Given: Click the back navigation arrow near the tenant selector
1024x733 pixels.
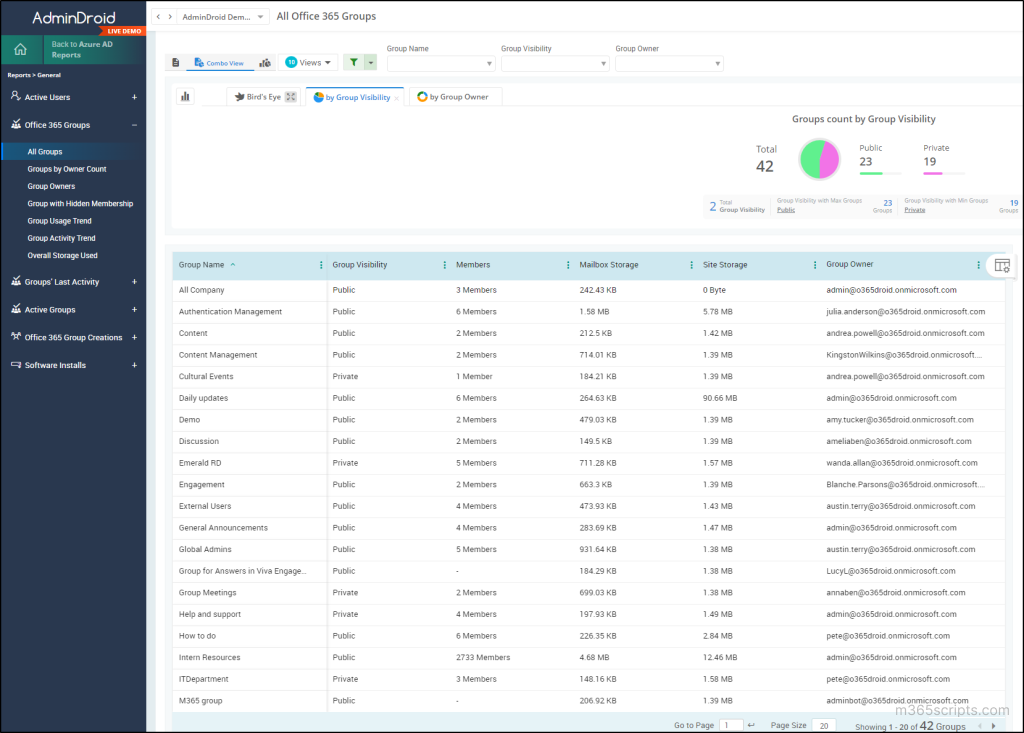Looking at the screenshot, I should click(157, 16).
